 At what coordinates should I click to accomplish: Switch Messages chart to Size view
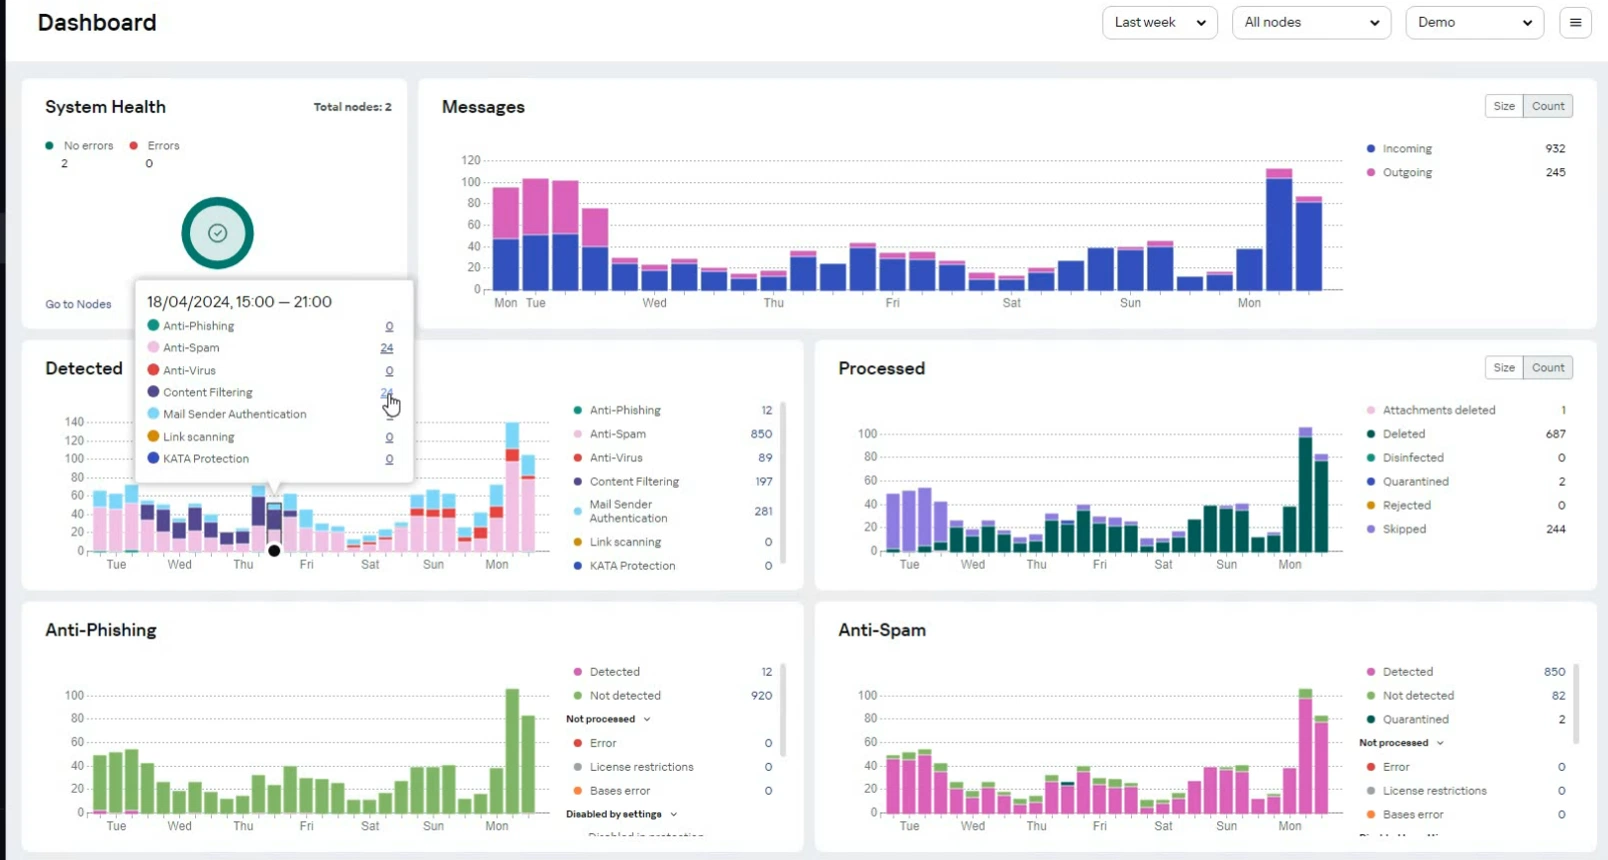(1503, 106)
